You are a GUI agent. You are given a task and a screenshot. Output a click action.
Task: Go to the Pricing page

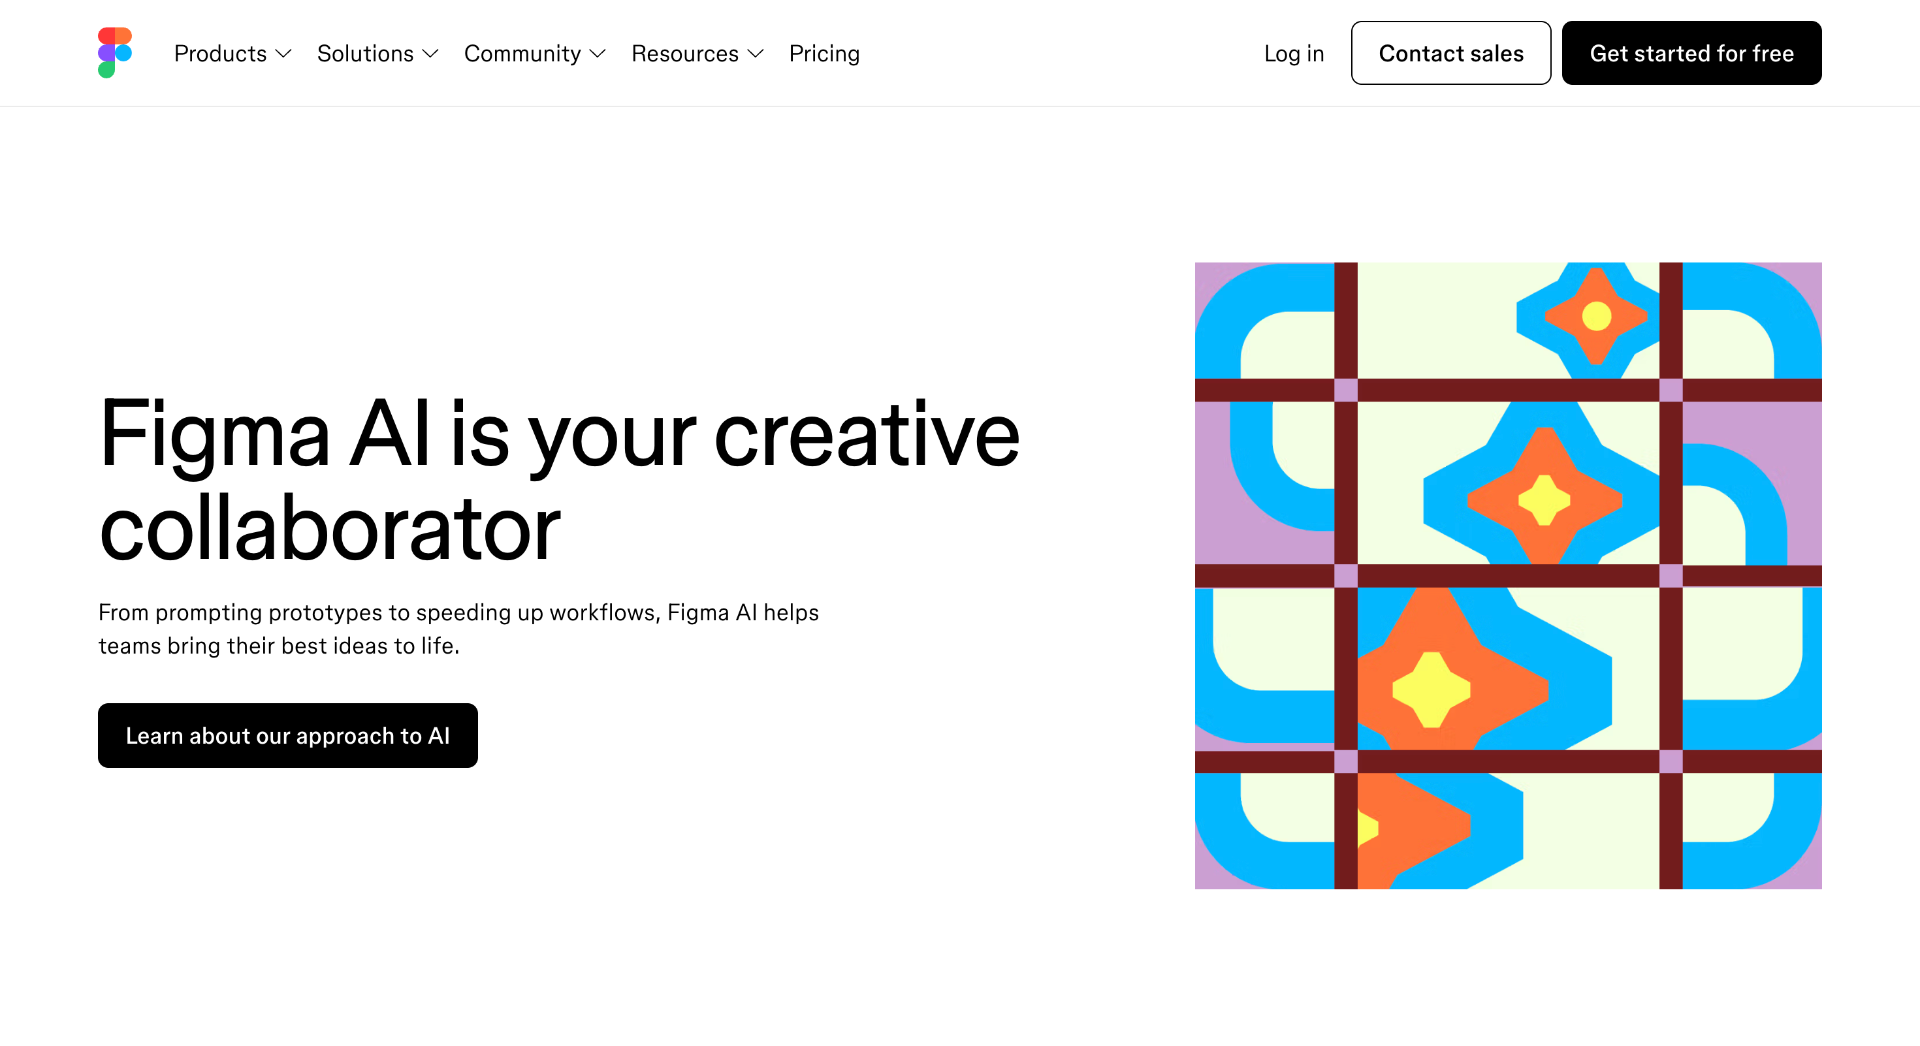[x=824, y=54]
